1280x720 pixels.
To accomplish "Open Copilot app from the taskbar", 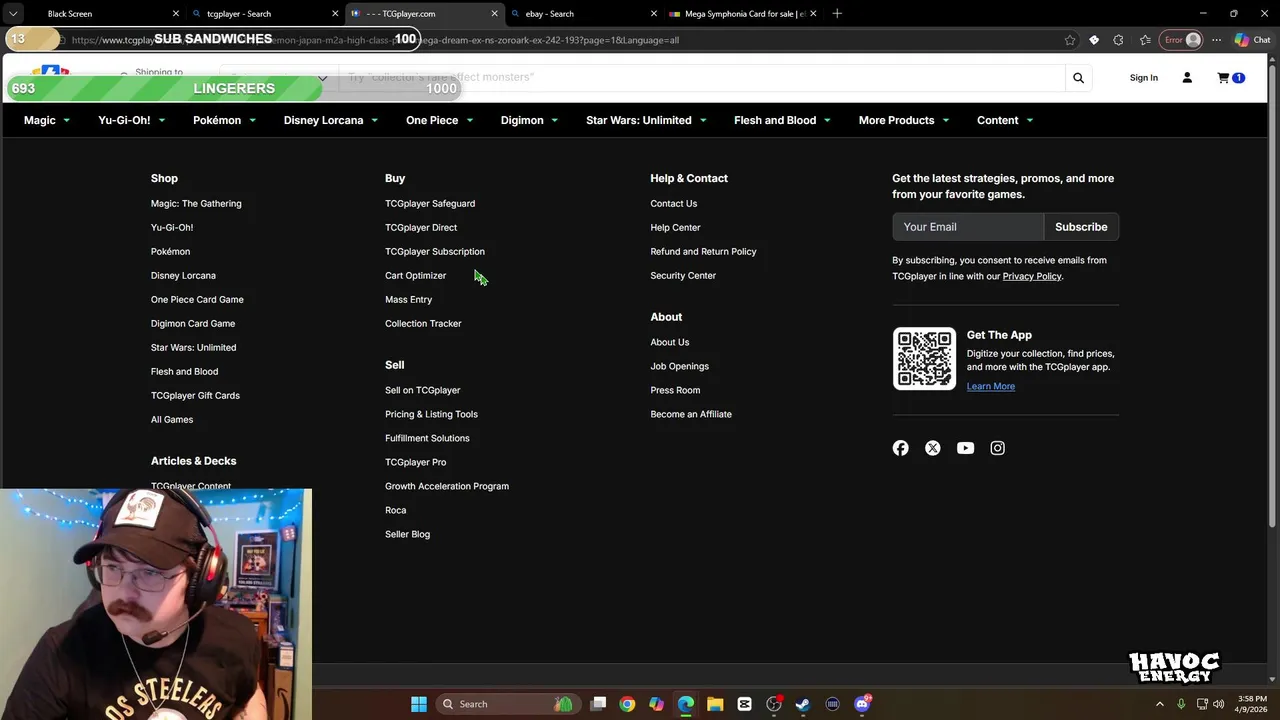I will tap(656, 704).
